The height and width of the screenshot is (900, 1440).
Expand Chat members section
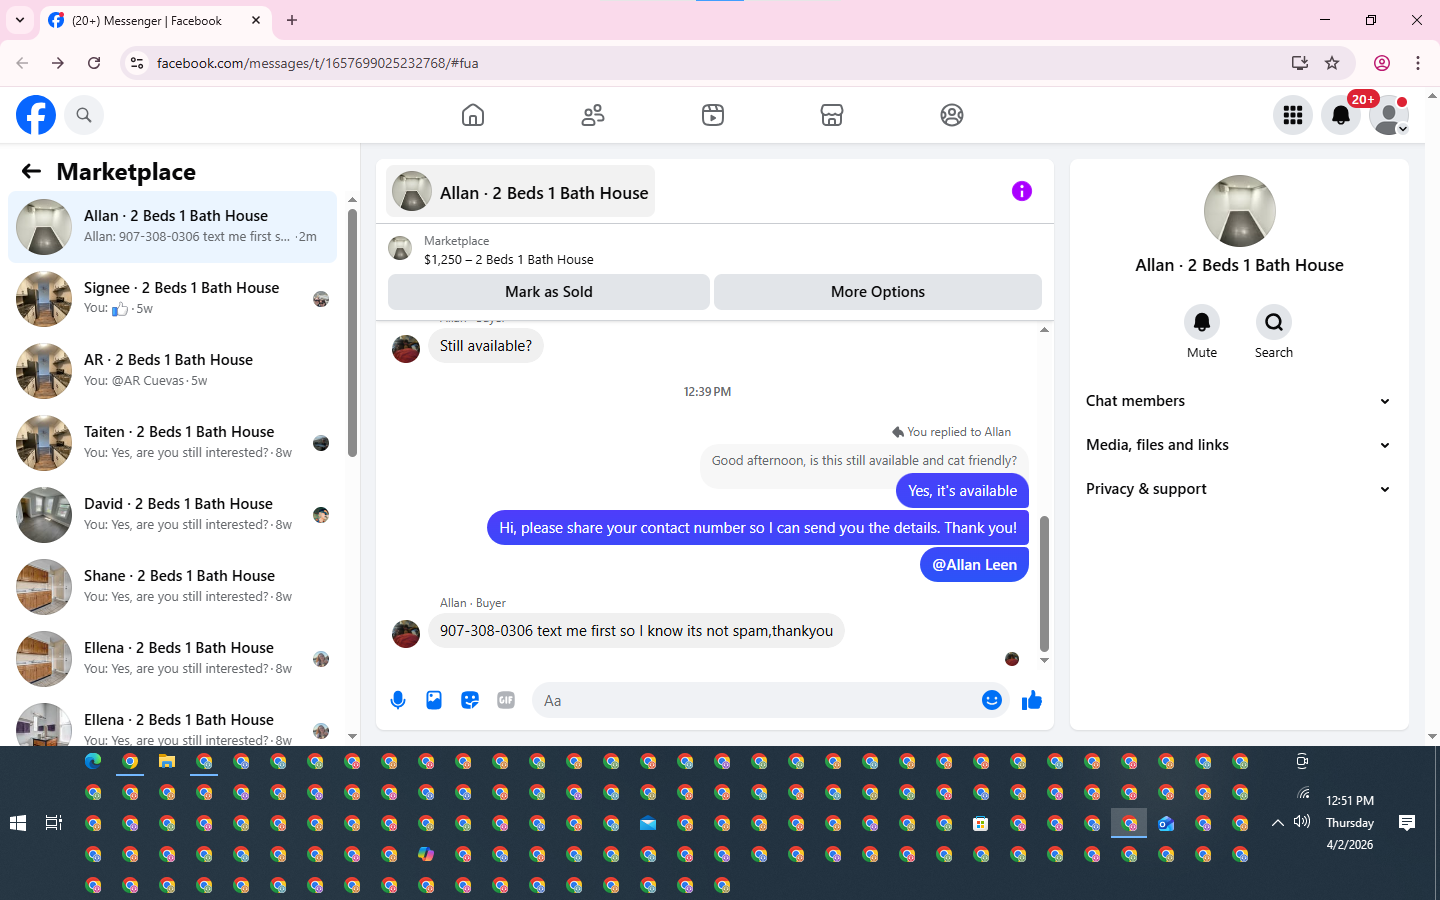pyautogui.click(x=1238, y=401)
